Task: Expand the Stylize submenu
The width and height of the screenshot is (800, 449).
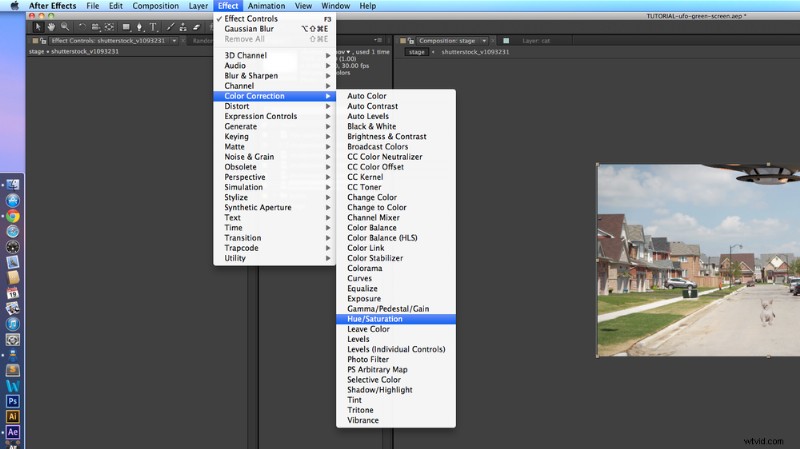Action: coord(274,197)
